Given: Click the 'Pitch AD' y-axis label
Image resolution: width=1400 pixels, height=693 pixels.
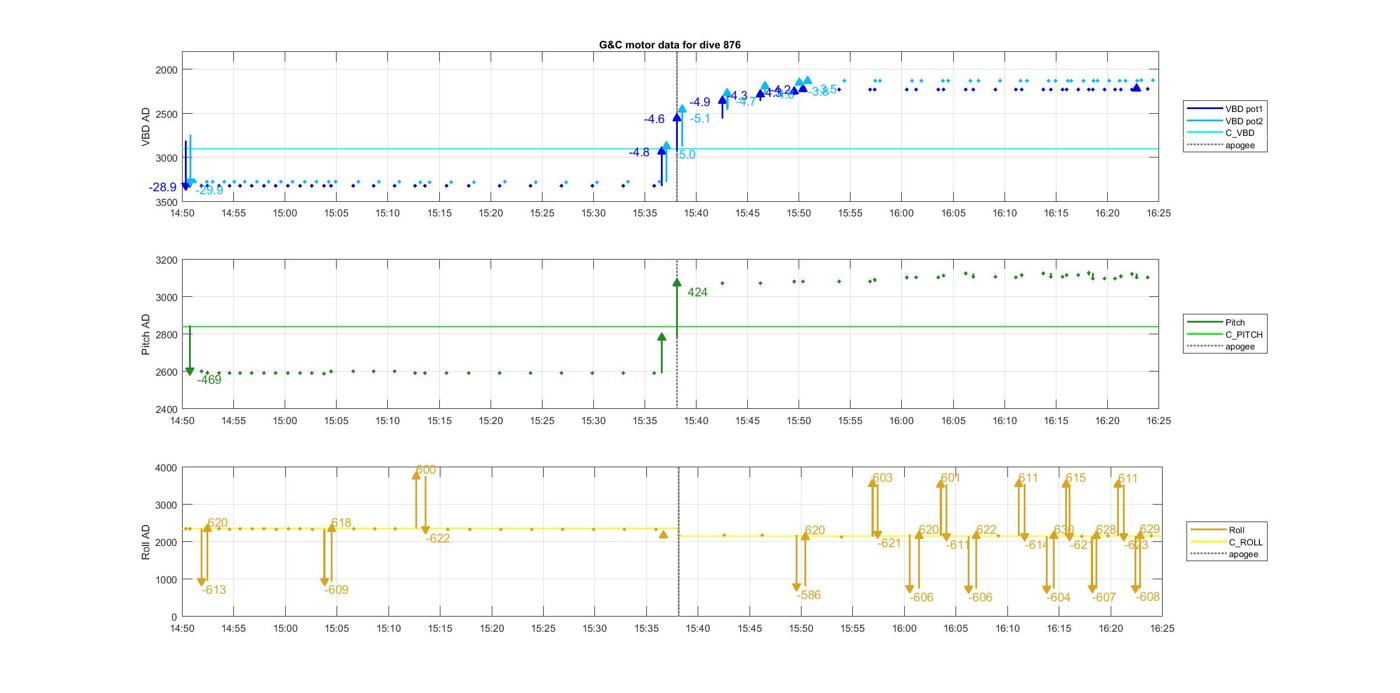Looking at the screenshot, I should click(147, 335).
